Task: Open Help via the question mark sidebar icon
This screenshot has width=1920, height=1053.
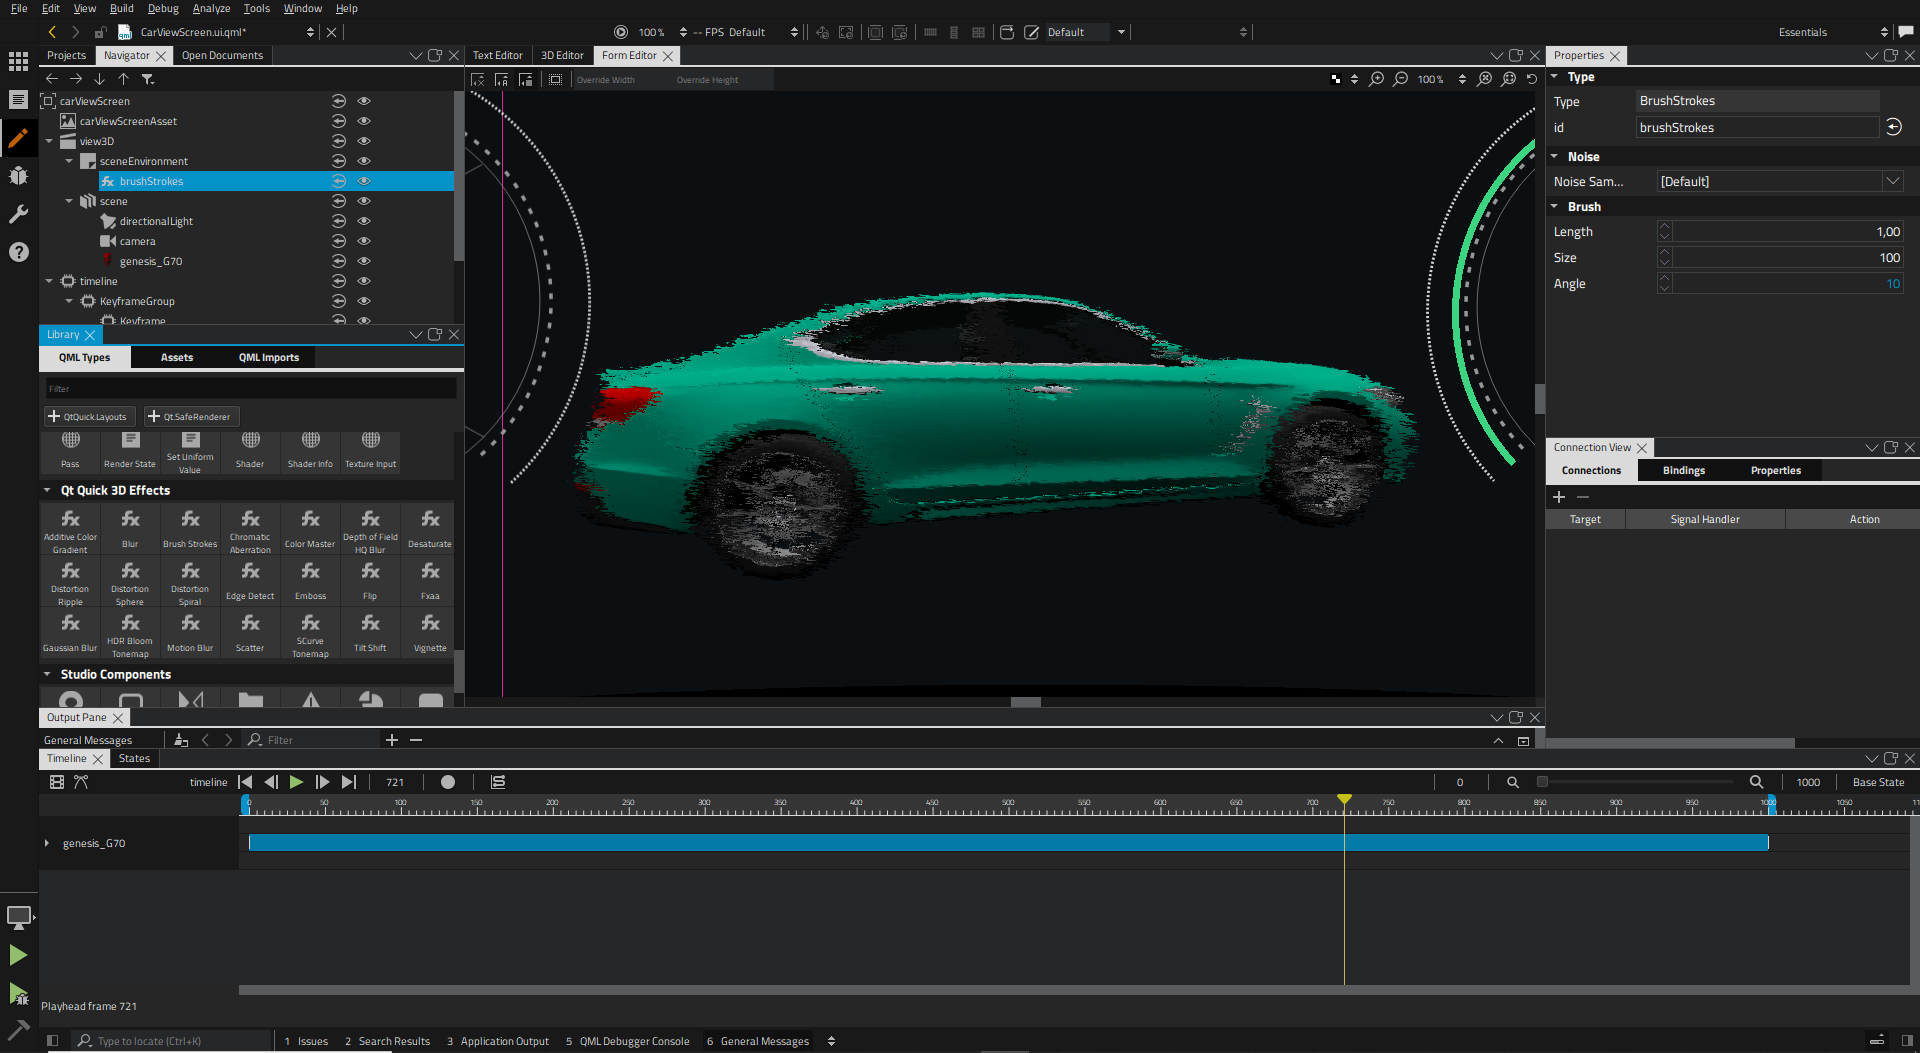Action: tap(18, 252)
